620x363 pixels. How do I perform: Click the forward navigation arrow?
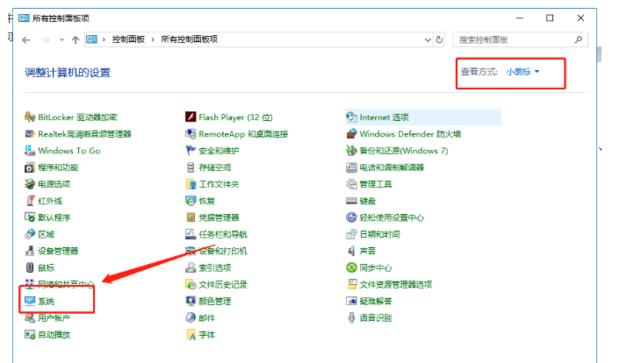[46, 40]
